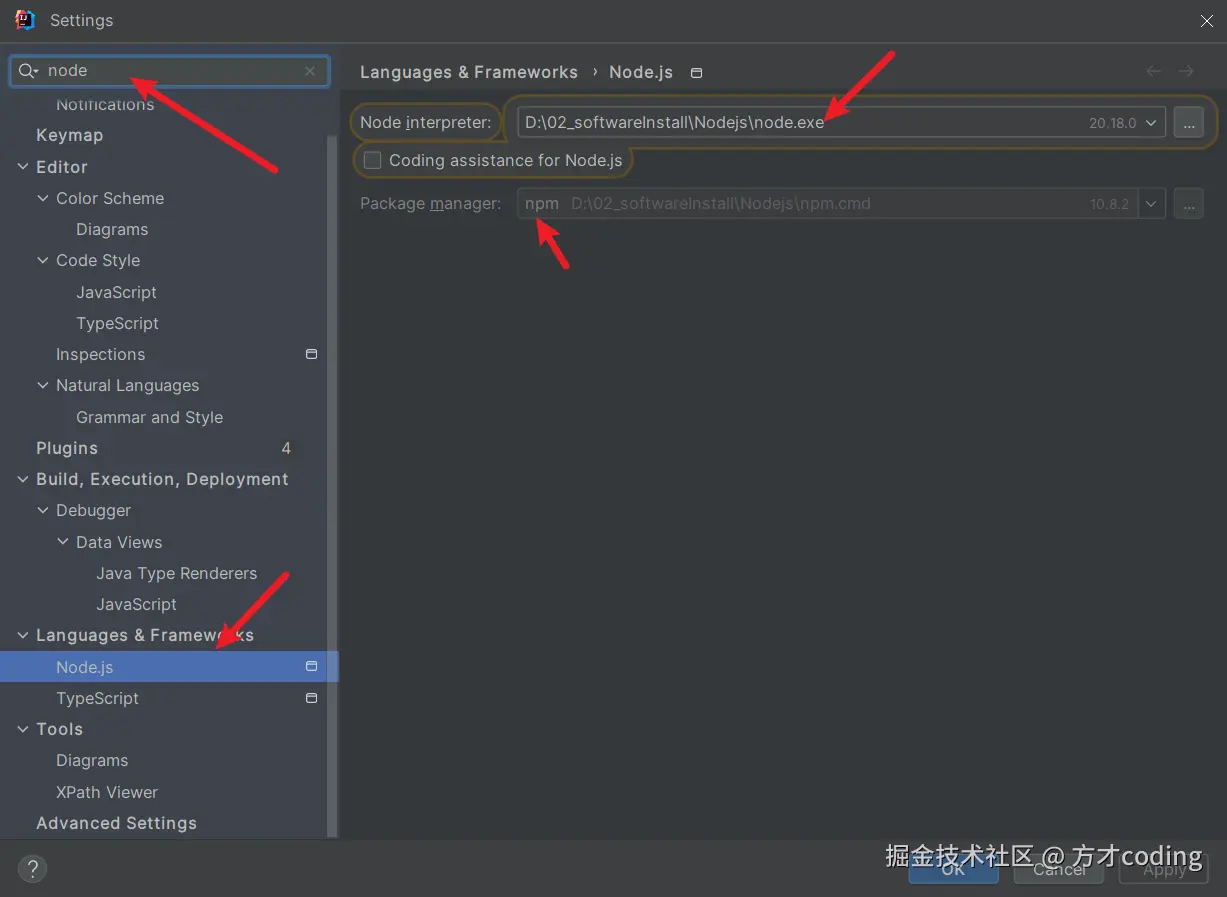Image resolution: width=1227 pixels, height=897 pixels.
Task: Select Java Type Renderers item
Action: click(176, 573)
